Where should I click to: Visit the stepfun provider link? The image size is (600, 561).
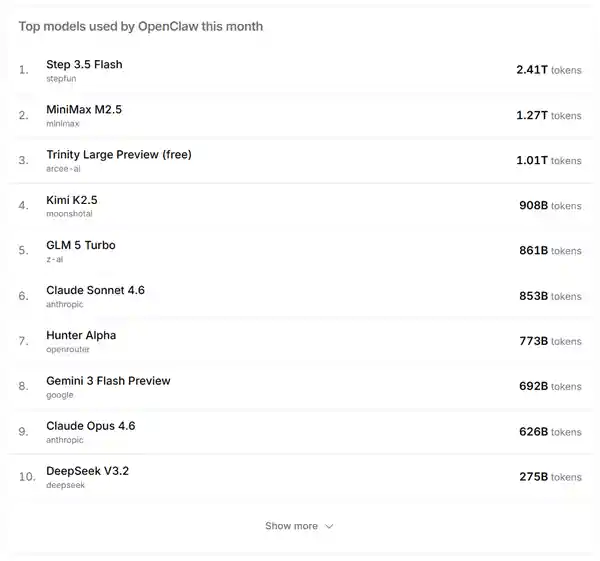(x=60, y=78)
